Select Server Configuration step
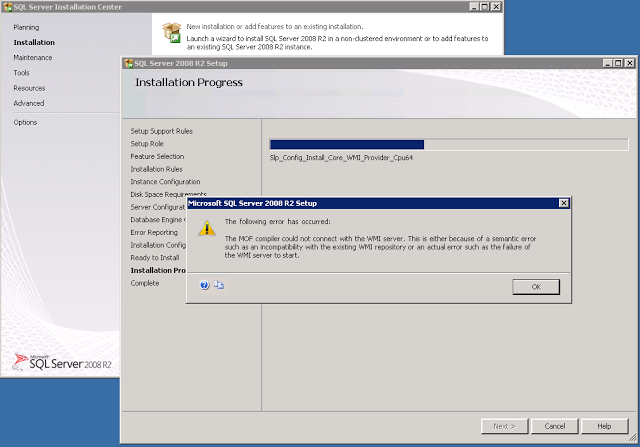Viewport: 640px width, 447px height. click(158, 207)
